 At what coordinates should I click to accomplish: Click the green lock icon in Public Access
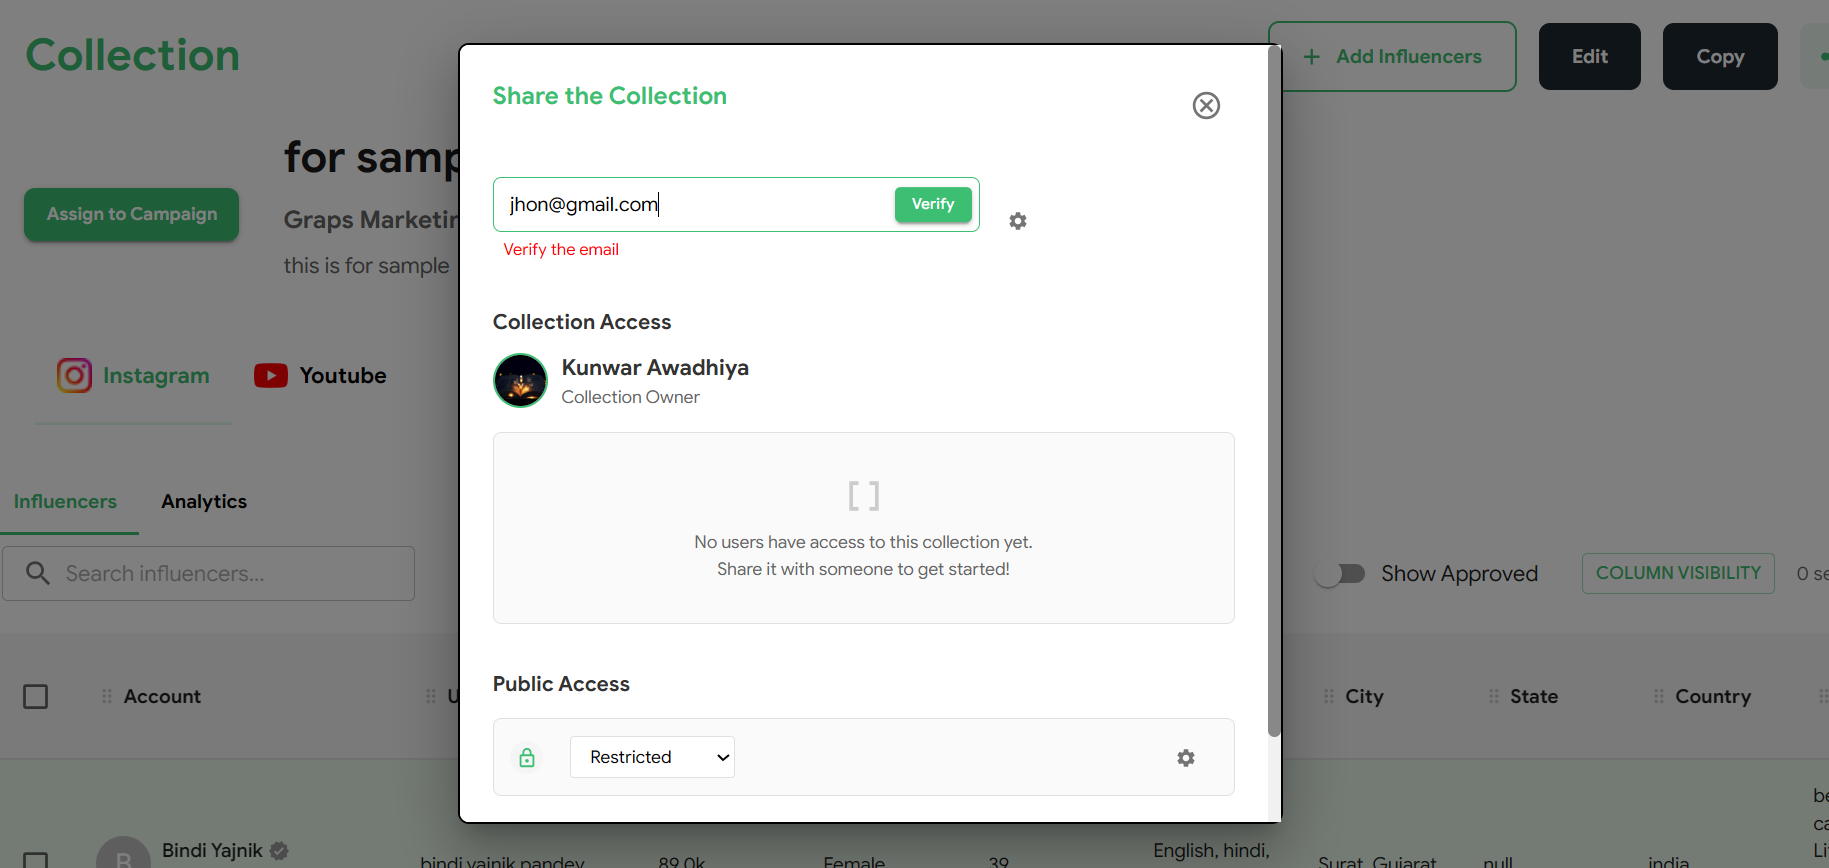pos(527,758)
